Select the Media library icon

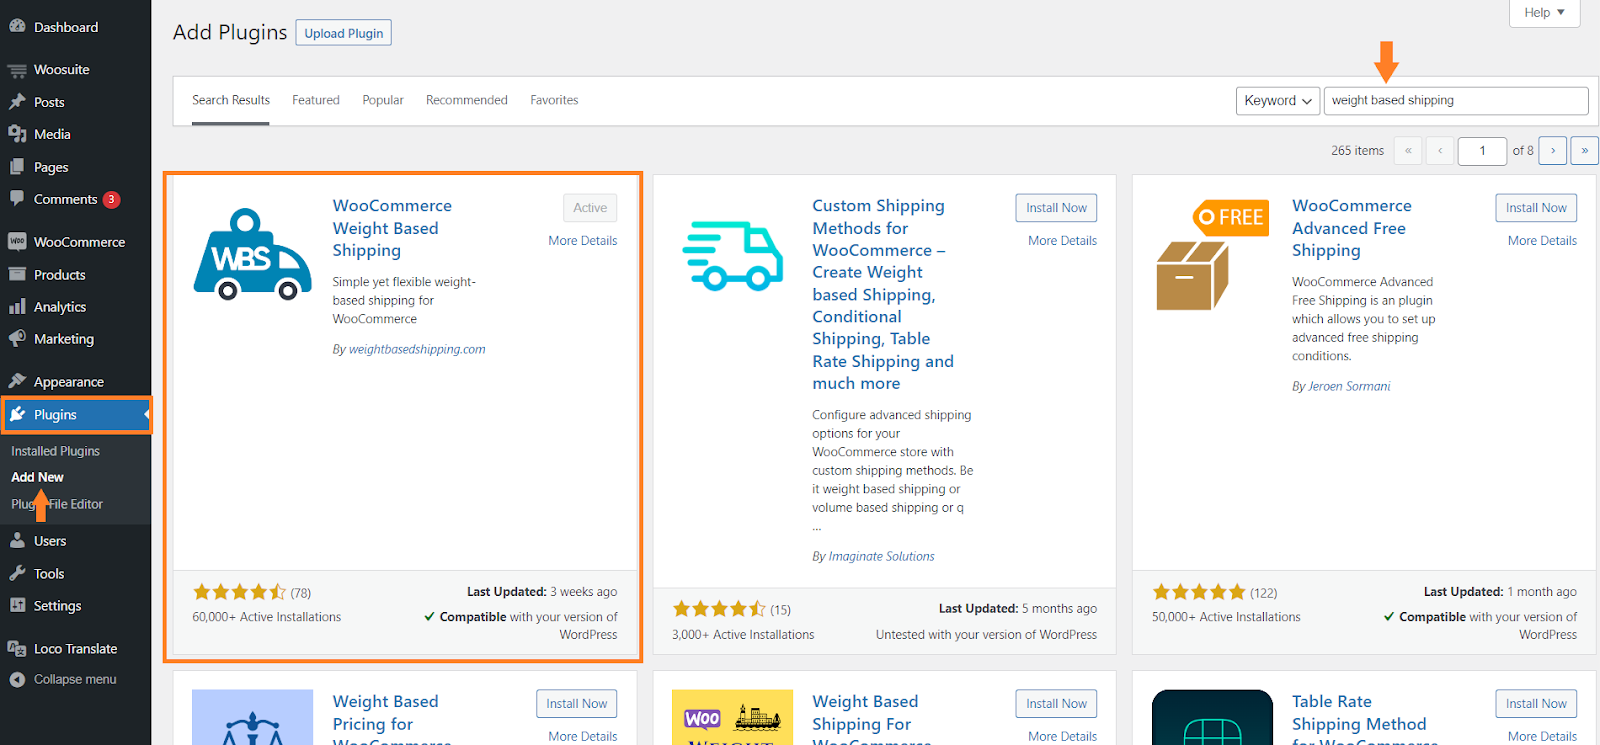coord(17,134)
